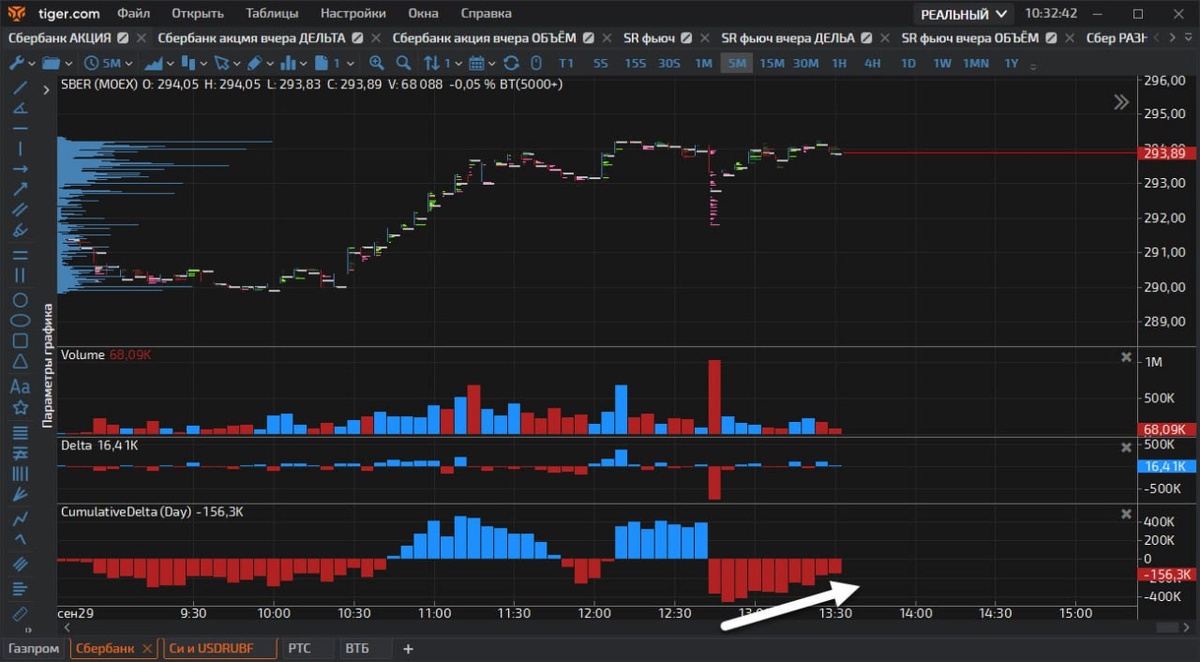This screenshot has width=1200, height=662.
Task: Select the 1W timeframe
Action: click(x=942, y=63)
